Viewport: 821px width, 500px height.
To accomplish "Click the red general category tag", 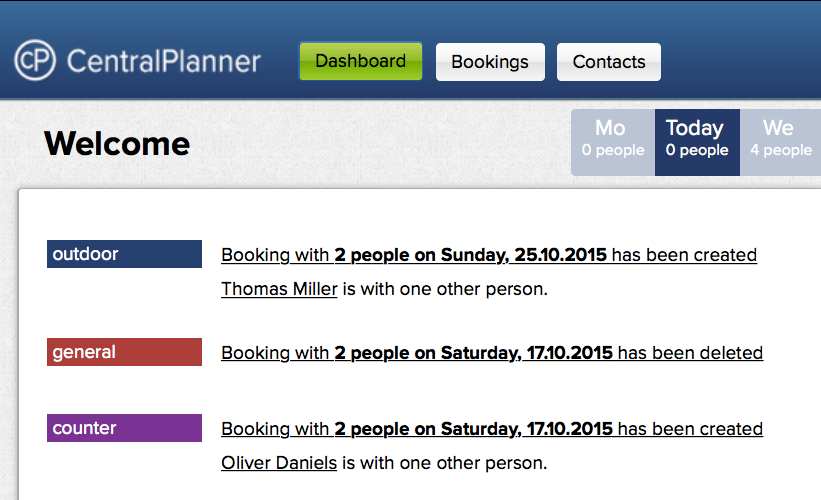I will 124,352.
